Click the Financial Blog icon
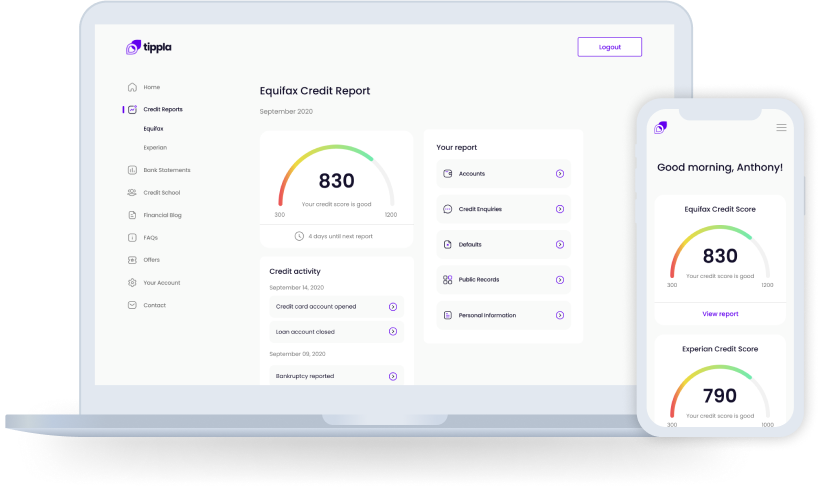The image size is (820, 490). click(132, 215)
